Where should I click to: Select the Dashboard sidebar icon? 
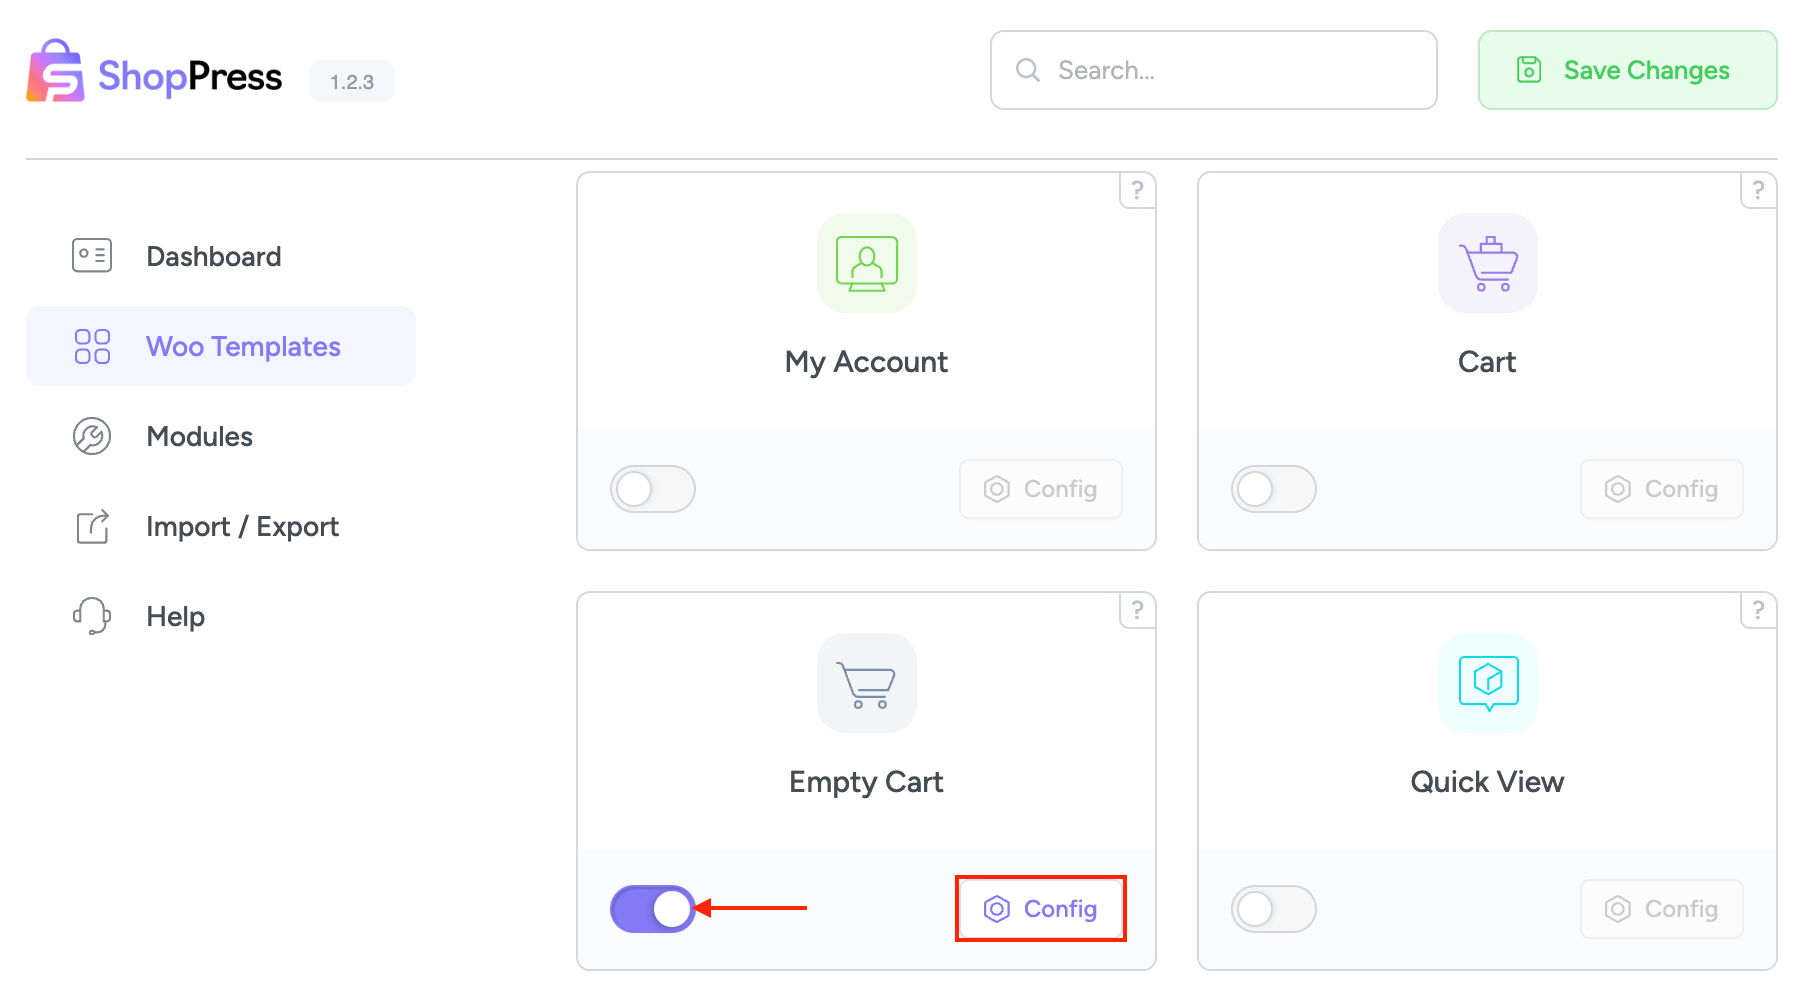(x=91, y=256)
